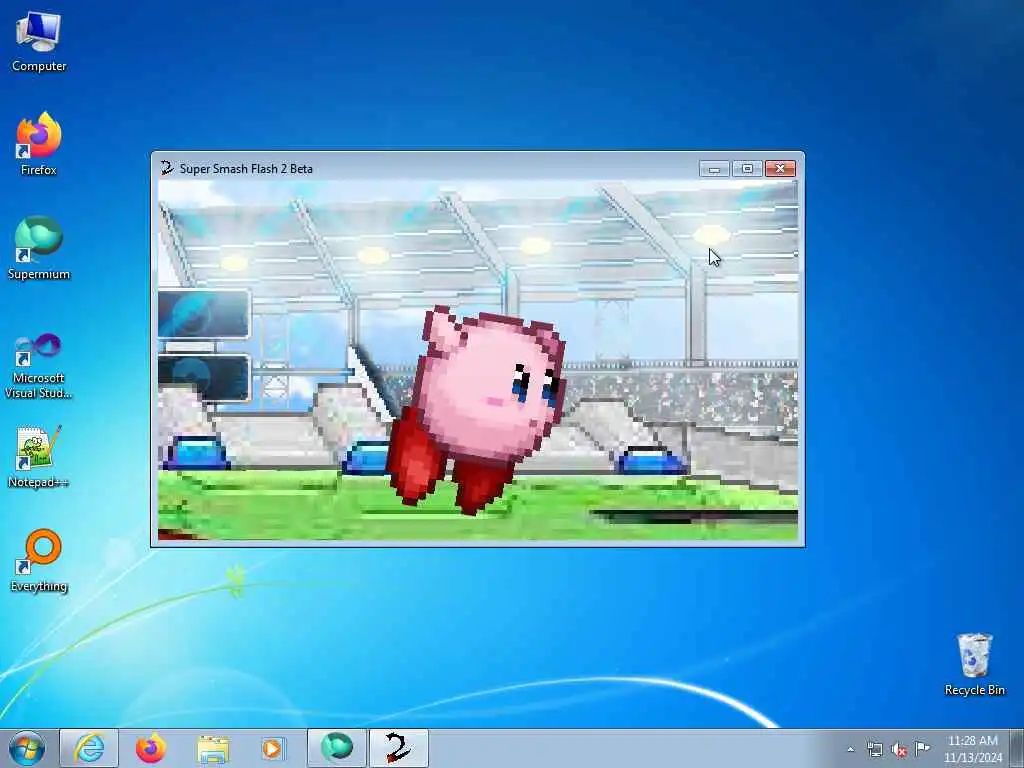1024x768 pixels.
Task: Click the Super Smash Flash 2 window icon
Action: [x=167, y=168]
